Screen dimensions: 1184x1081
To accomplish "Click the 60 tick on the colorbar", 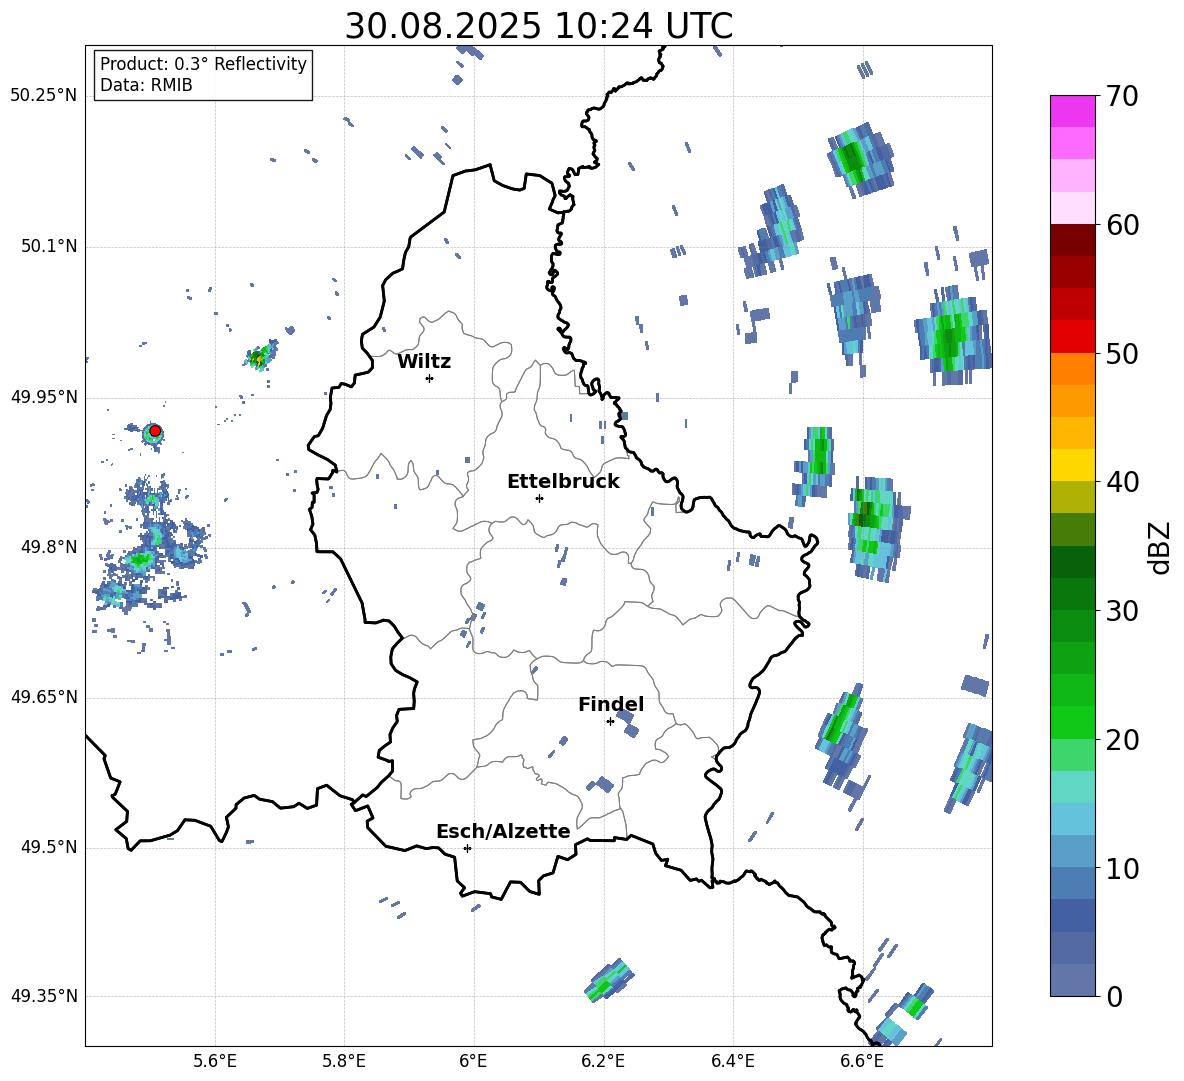I will click(1122, 225).
